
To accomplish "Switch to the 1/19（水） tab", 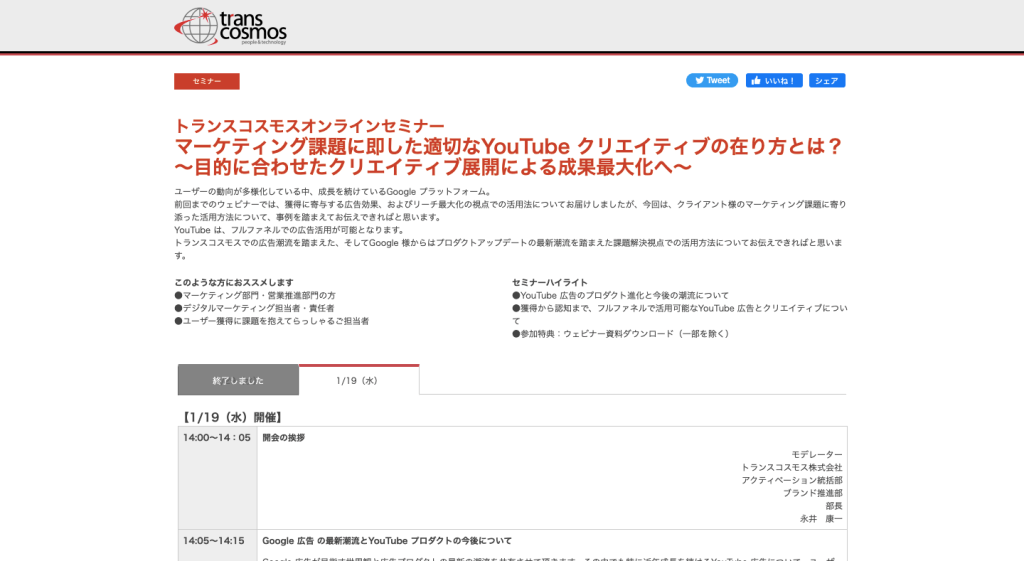I will pos(359,380).
